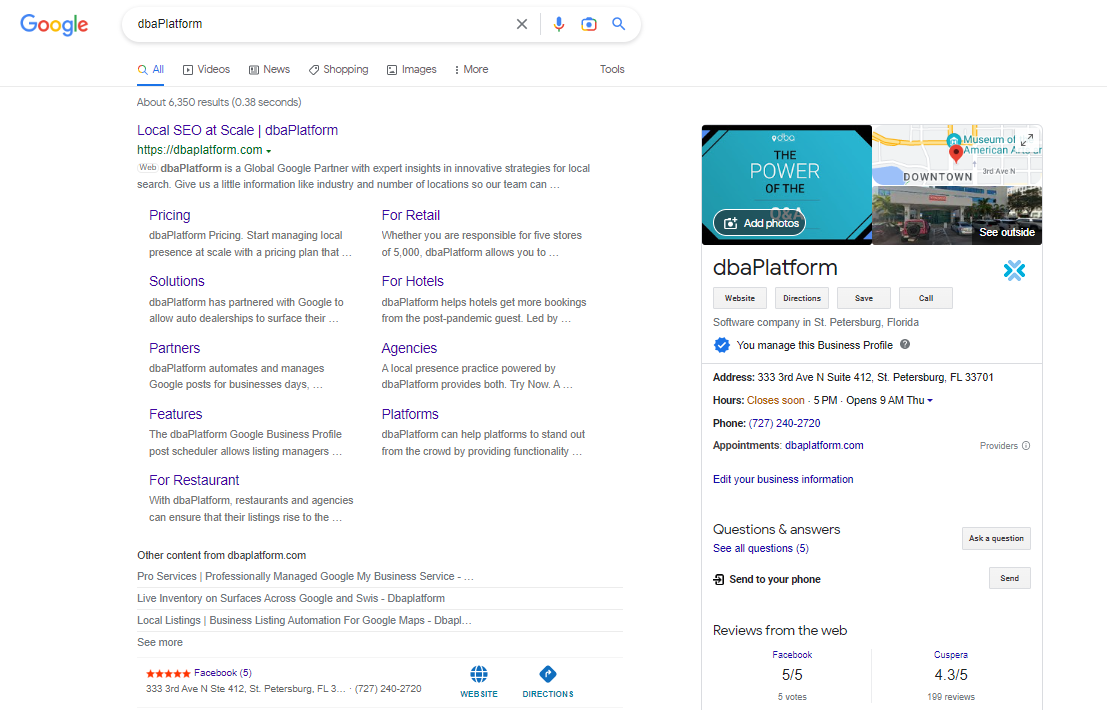Click into the dbaPlatform search field
Viewport: 1107px width, 710px height.
[x=321, y=24]
